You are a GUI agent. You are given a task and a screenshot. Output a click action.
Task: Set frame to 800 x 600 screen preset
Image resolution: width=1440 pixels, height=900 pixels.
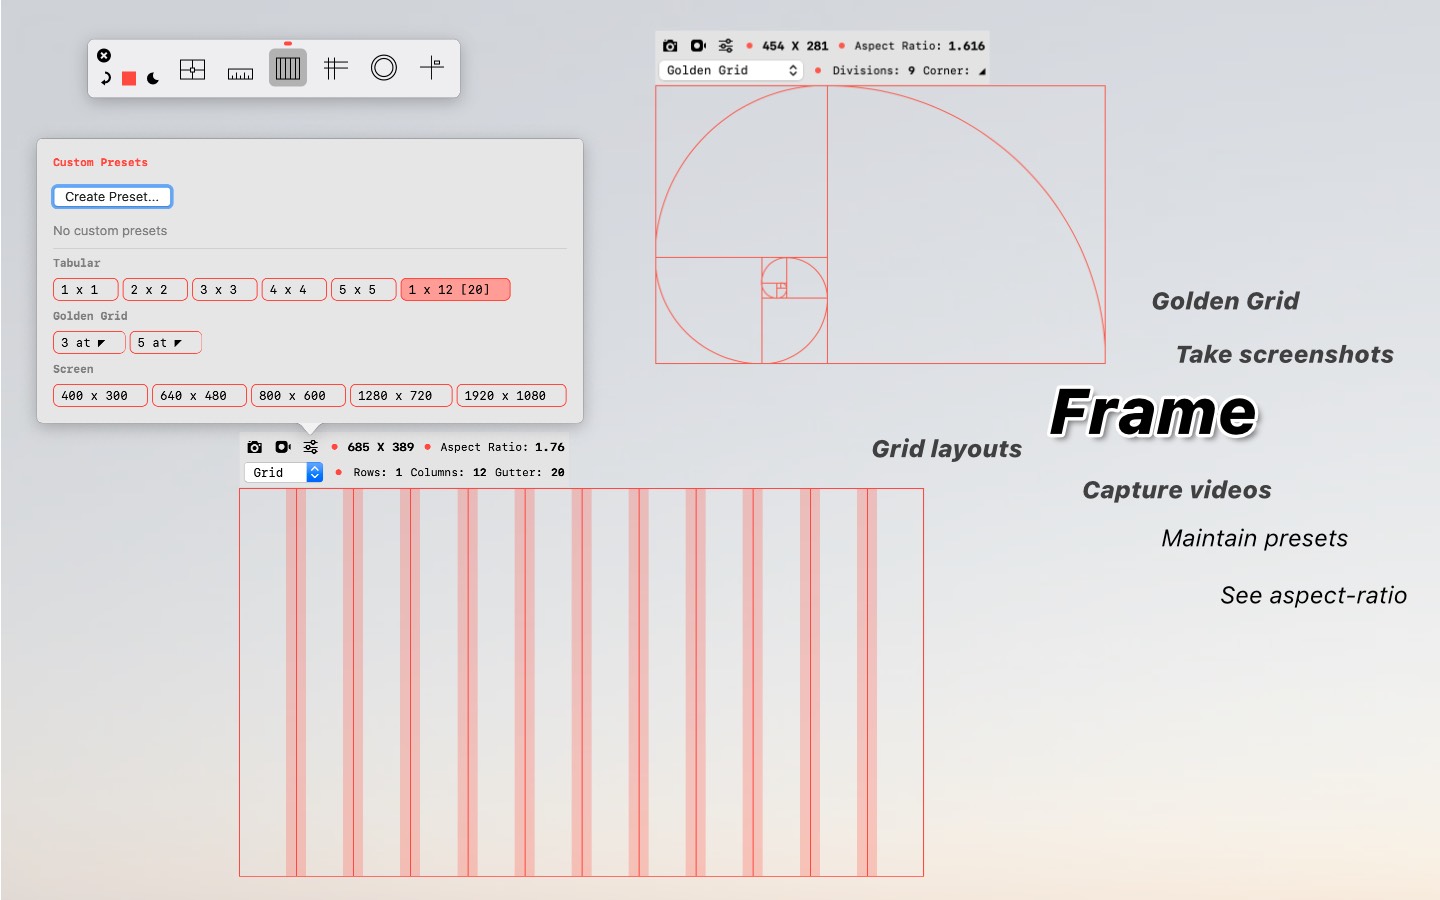click(298, 396)
